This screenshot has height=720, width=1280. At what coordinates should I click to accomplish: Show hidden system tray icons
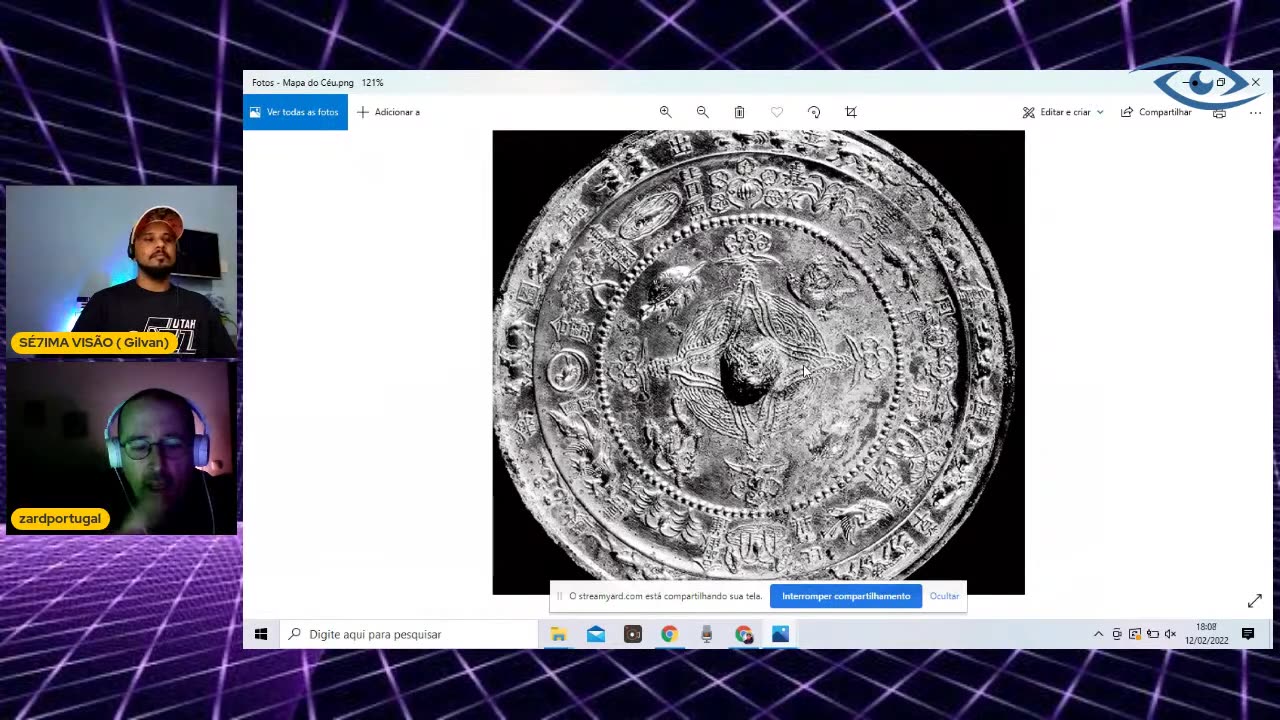(1098, 634)
